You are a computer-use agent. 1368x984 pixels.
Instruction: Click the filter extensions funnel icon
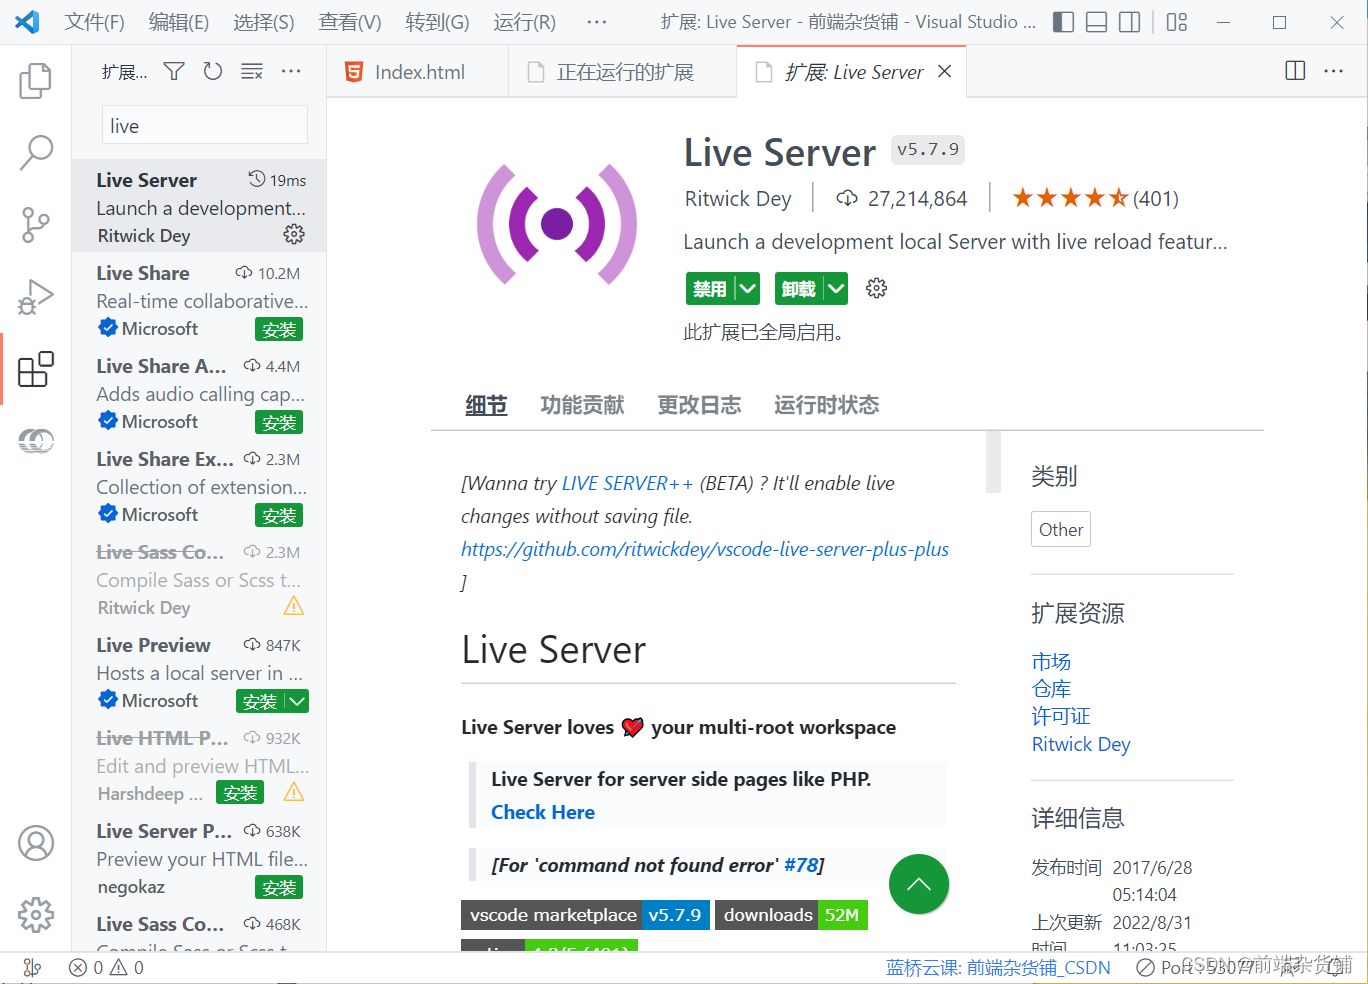pyautogui.click(x=174, y=71)
